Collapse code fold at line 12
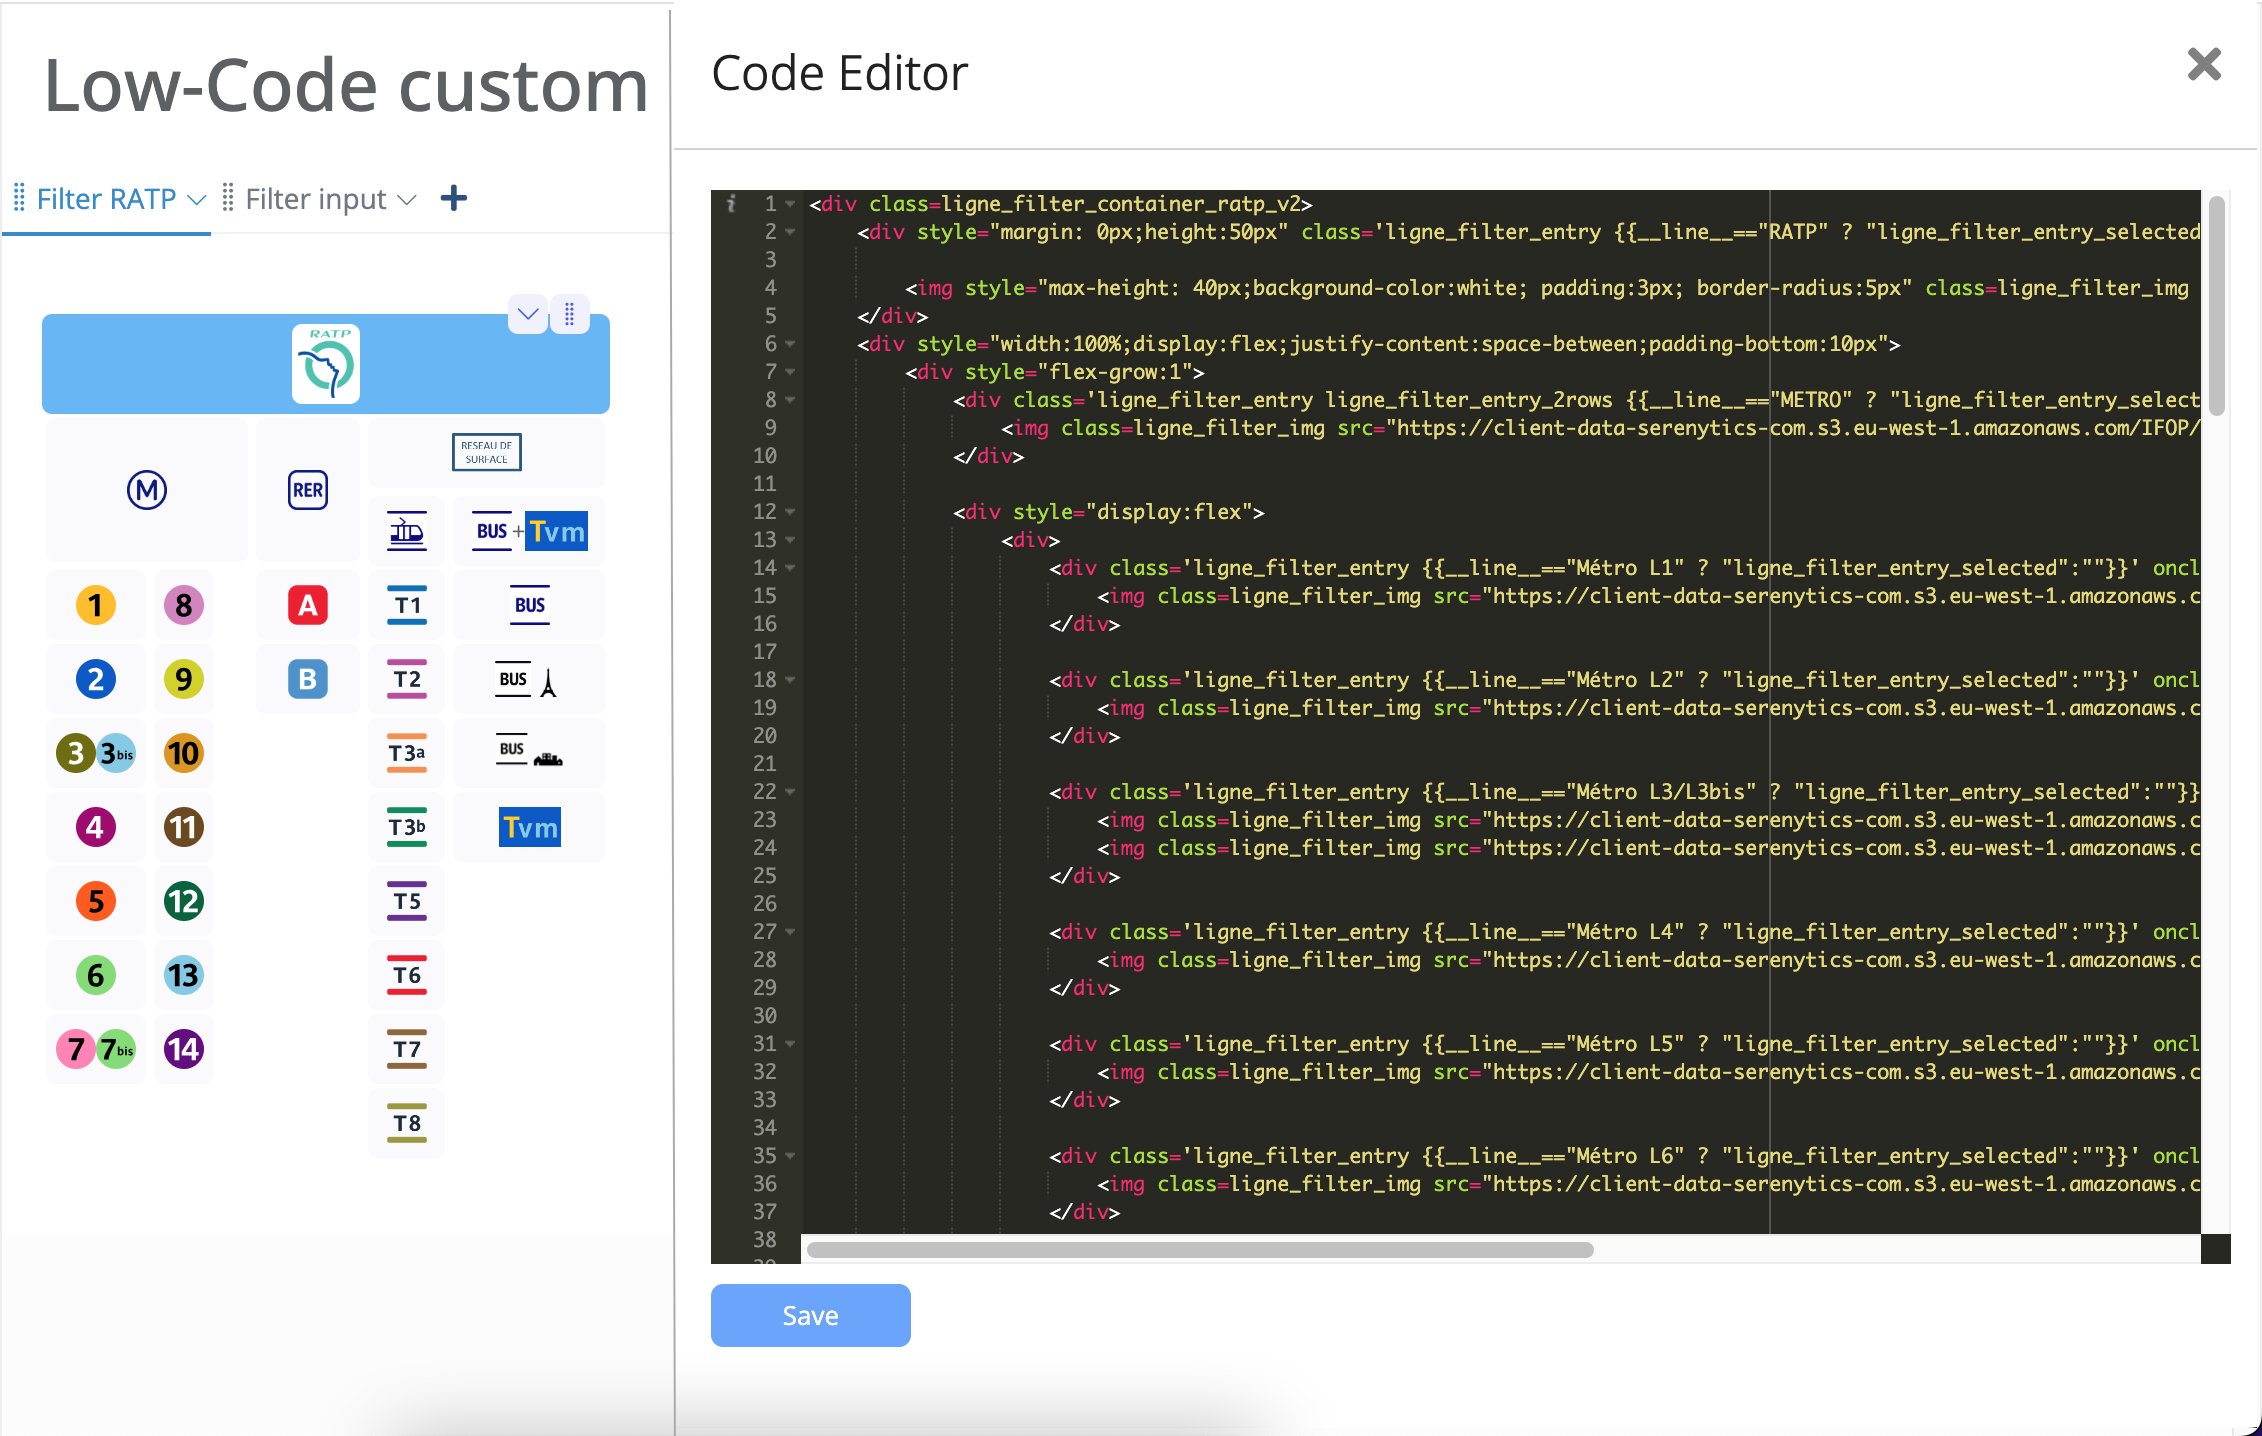Screen dimensions: 2262x1436 790,511
